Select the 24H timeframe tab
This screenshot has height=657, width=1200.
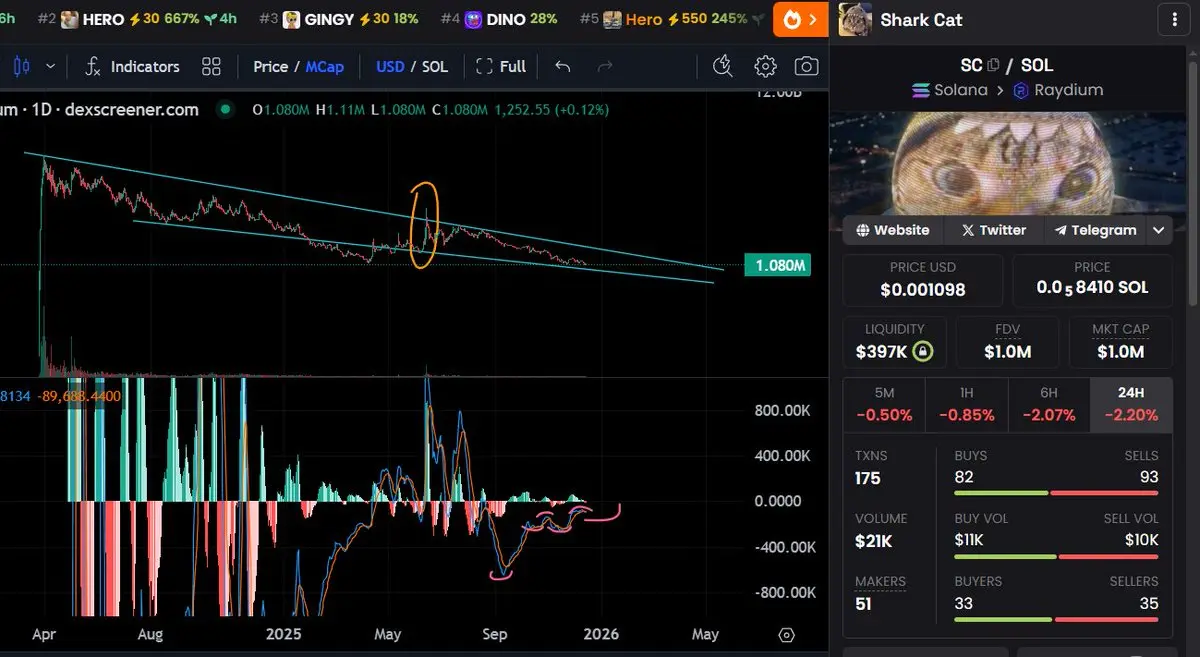point(1131,404)
